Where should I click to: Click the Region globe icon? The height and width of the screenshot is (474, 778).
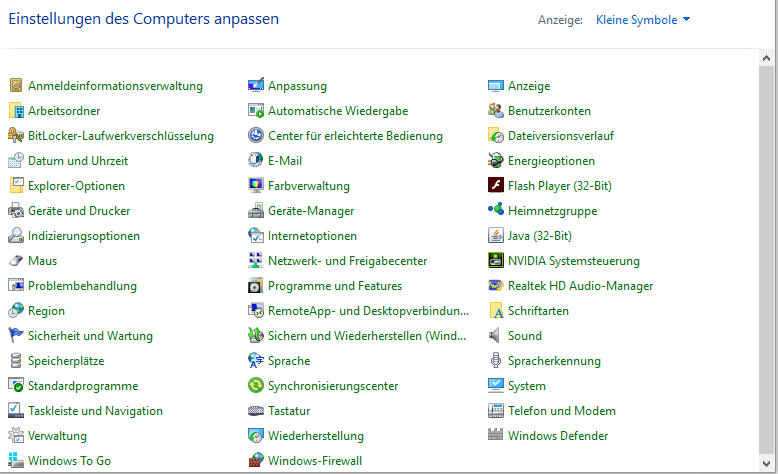16,310
